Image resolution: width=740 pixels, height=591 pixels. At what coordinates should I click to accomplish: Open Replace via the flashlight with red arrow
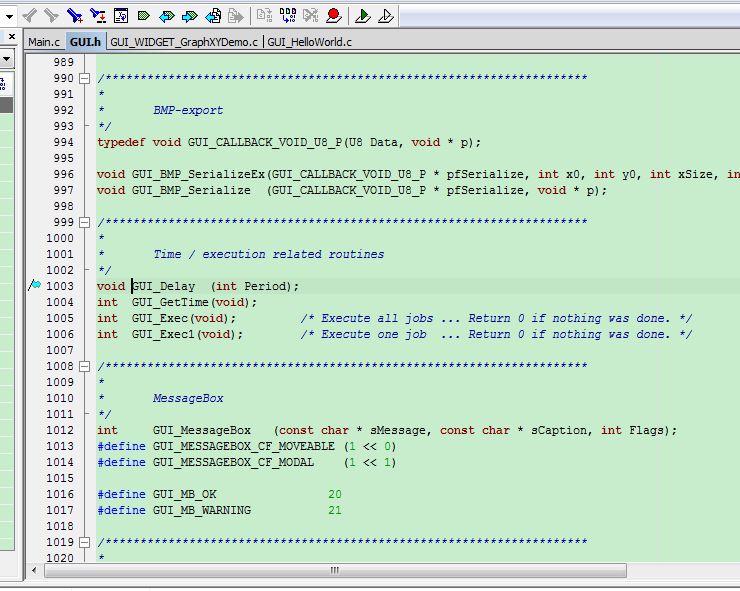pyautogui.click(x=98, y=16)
